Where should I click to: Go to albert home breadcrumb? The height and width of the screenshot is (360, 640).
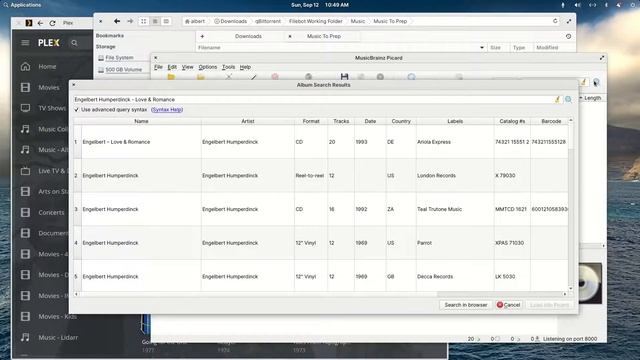tap(195, 21)
